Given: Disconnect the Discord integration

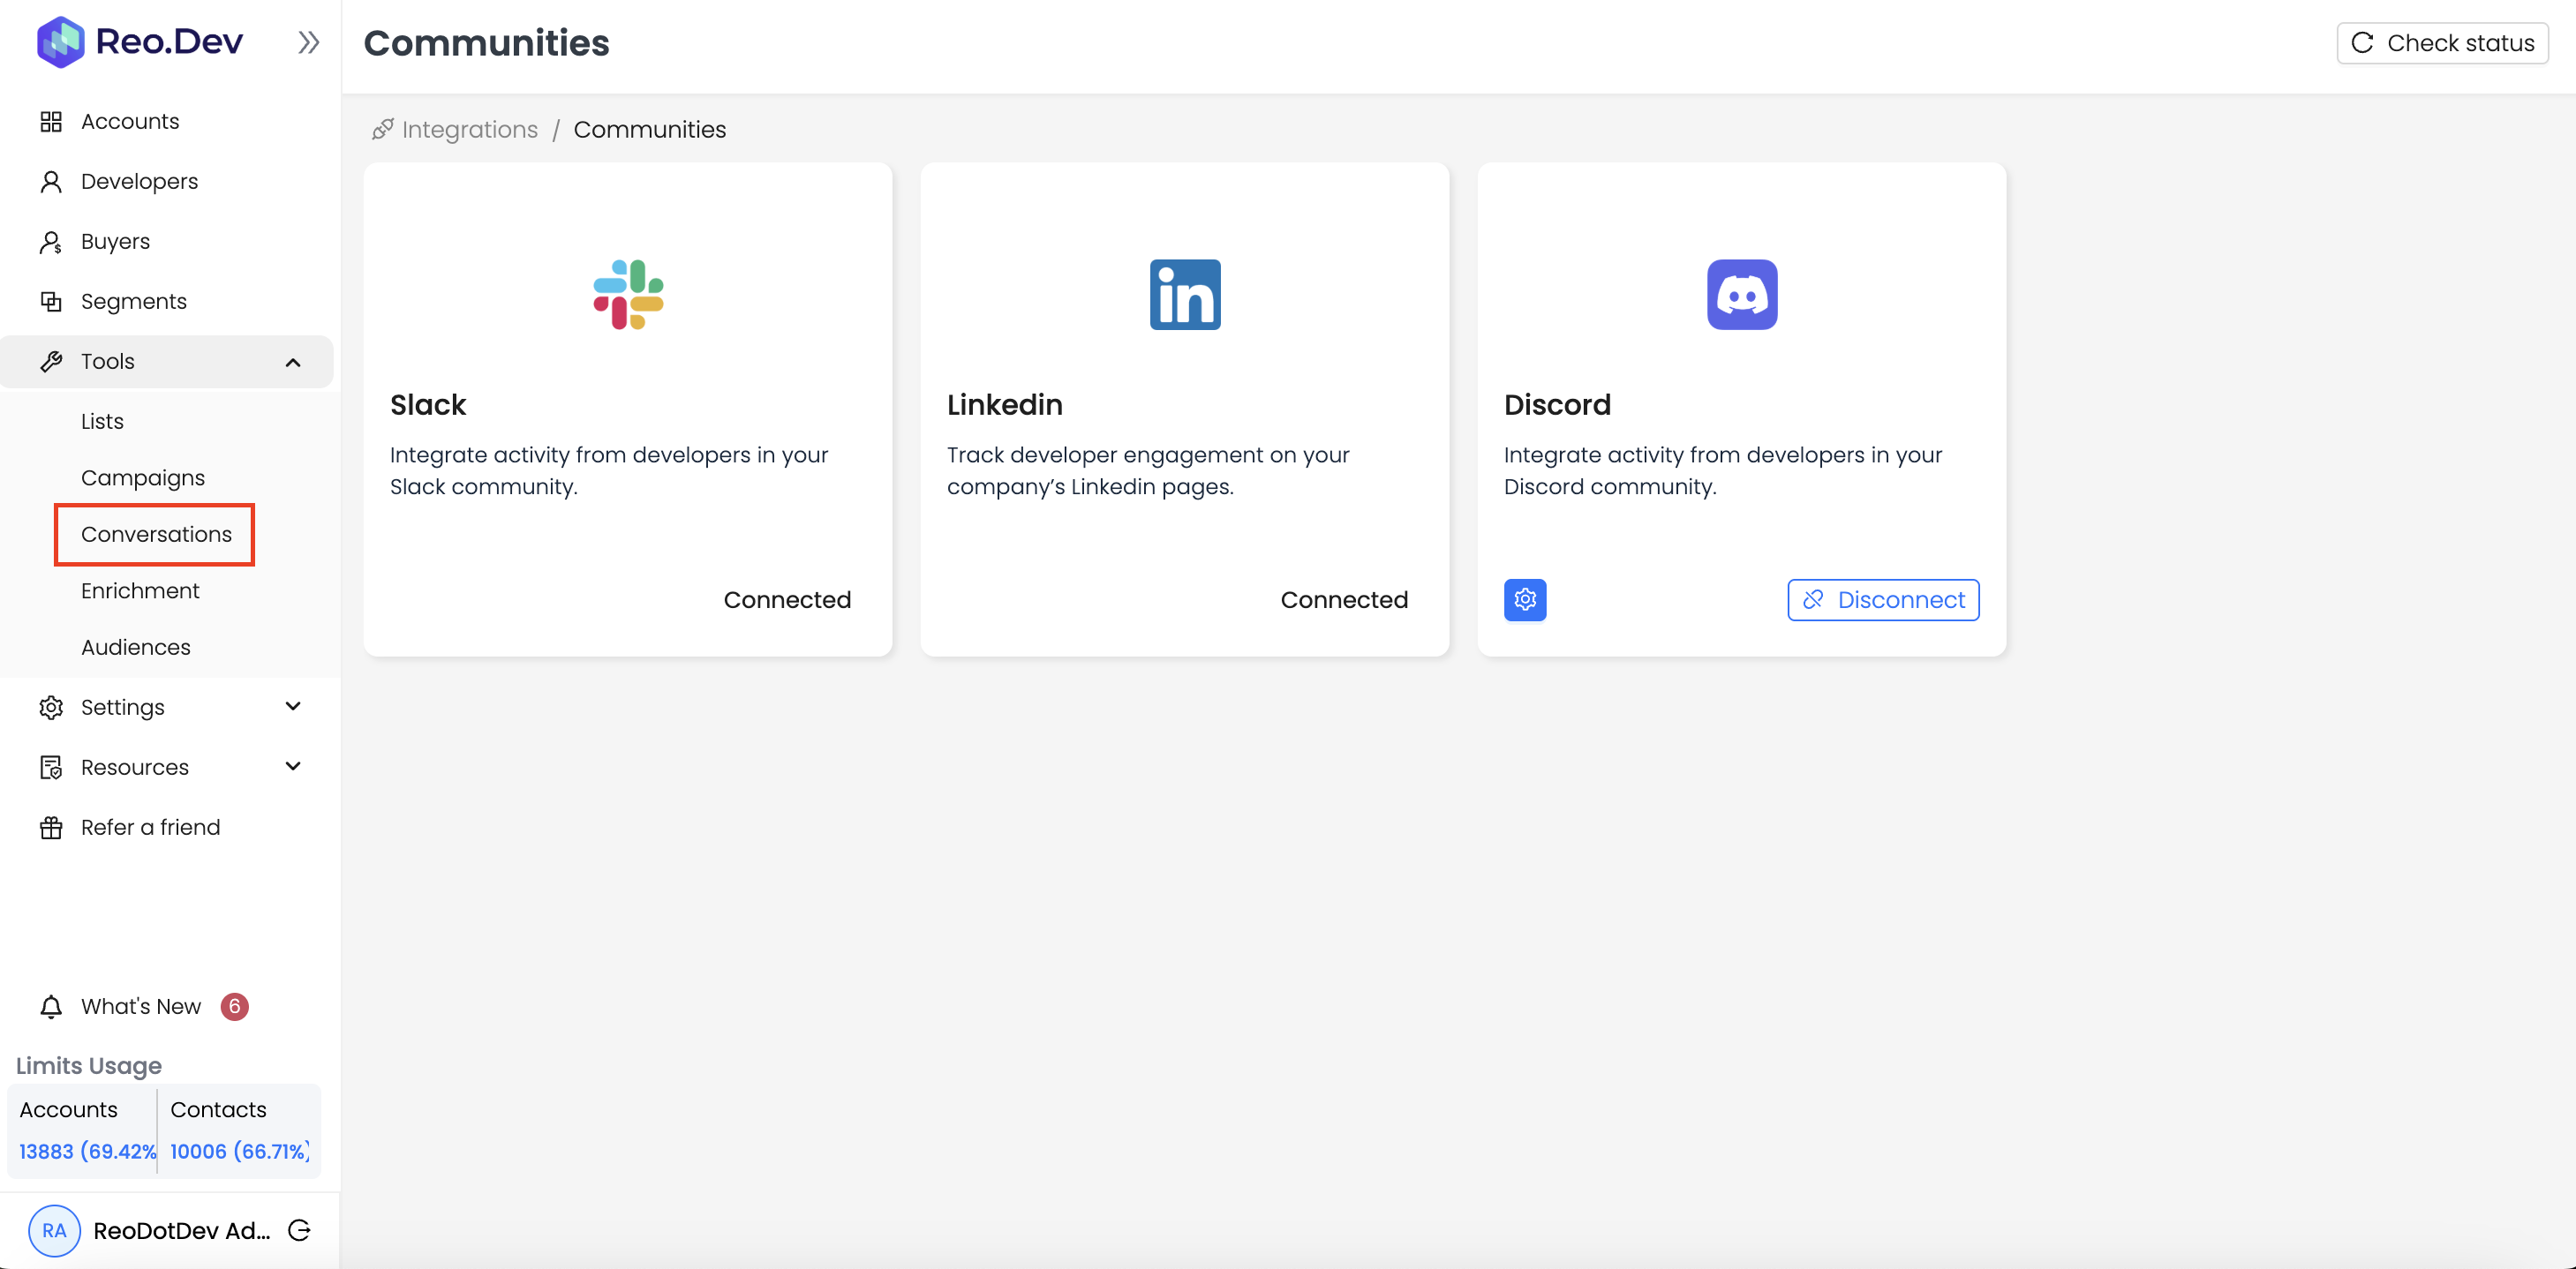Looking at the screenshot, I should pos(1882,600).
